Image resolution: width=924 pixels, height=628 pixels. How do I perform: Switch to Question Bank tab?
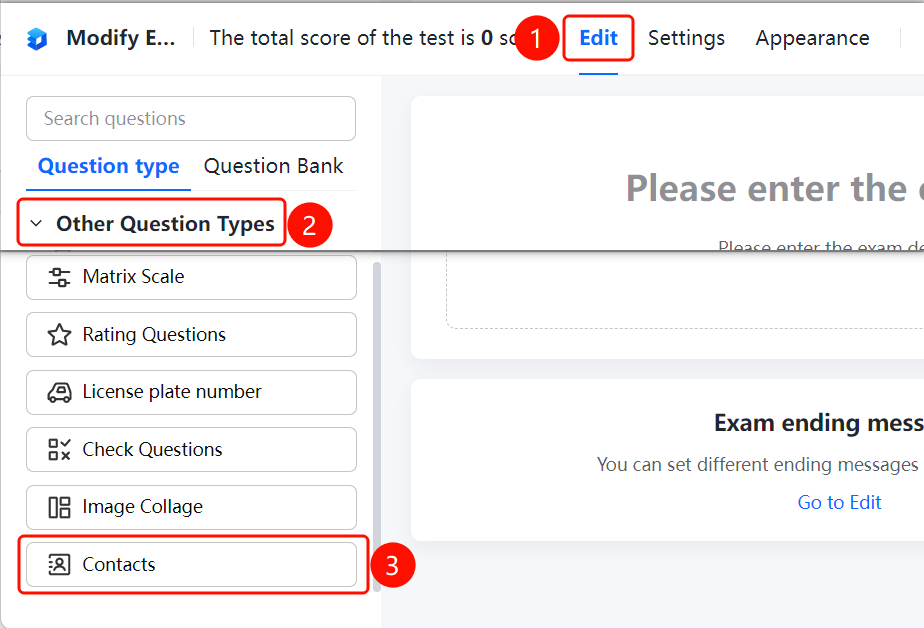tap(273, 166)
